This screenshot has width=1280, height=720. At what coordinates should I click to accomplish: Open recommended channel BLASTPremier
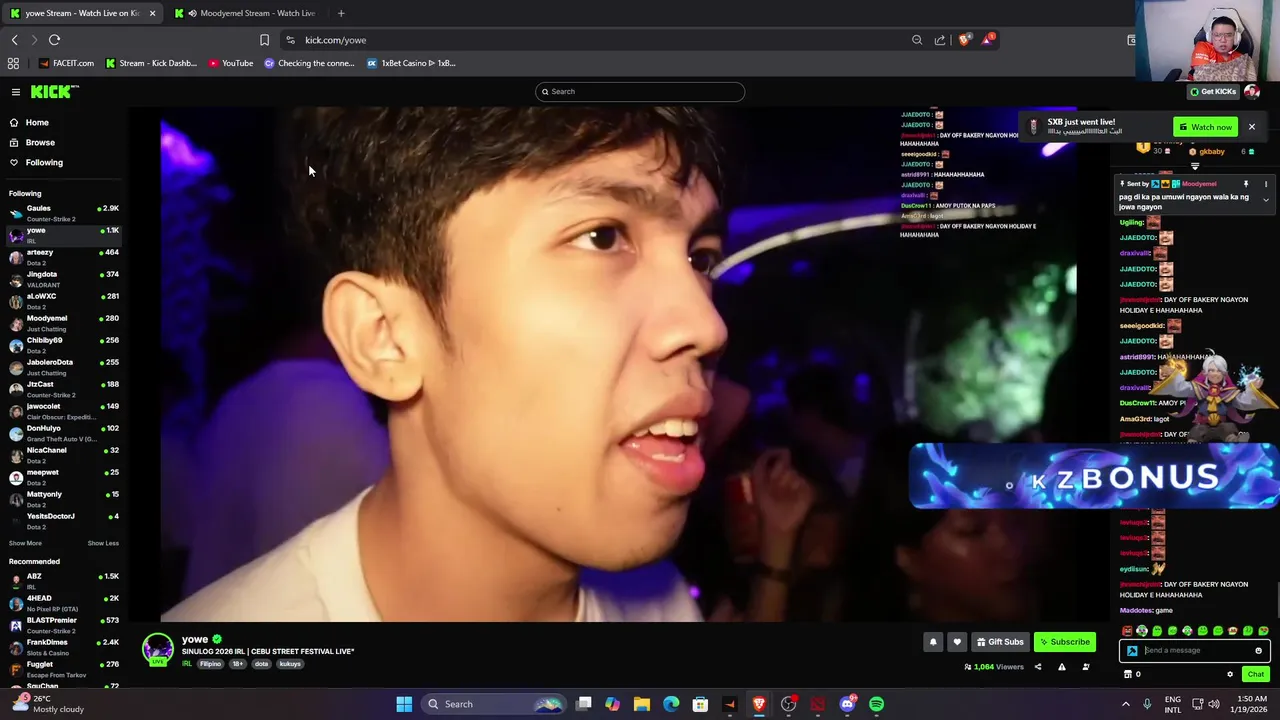point(62,625)
